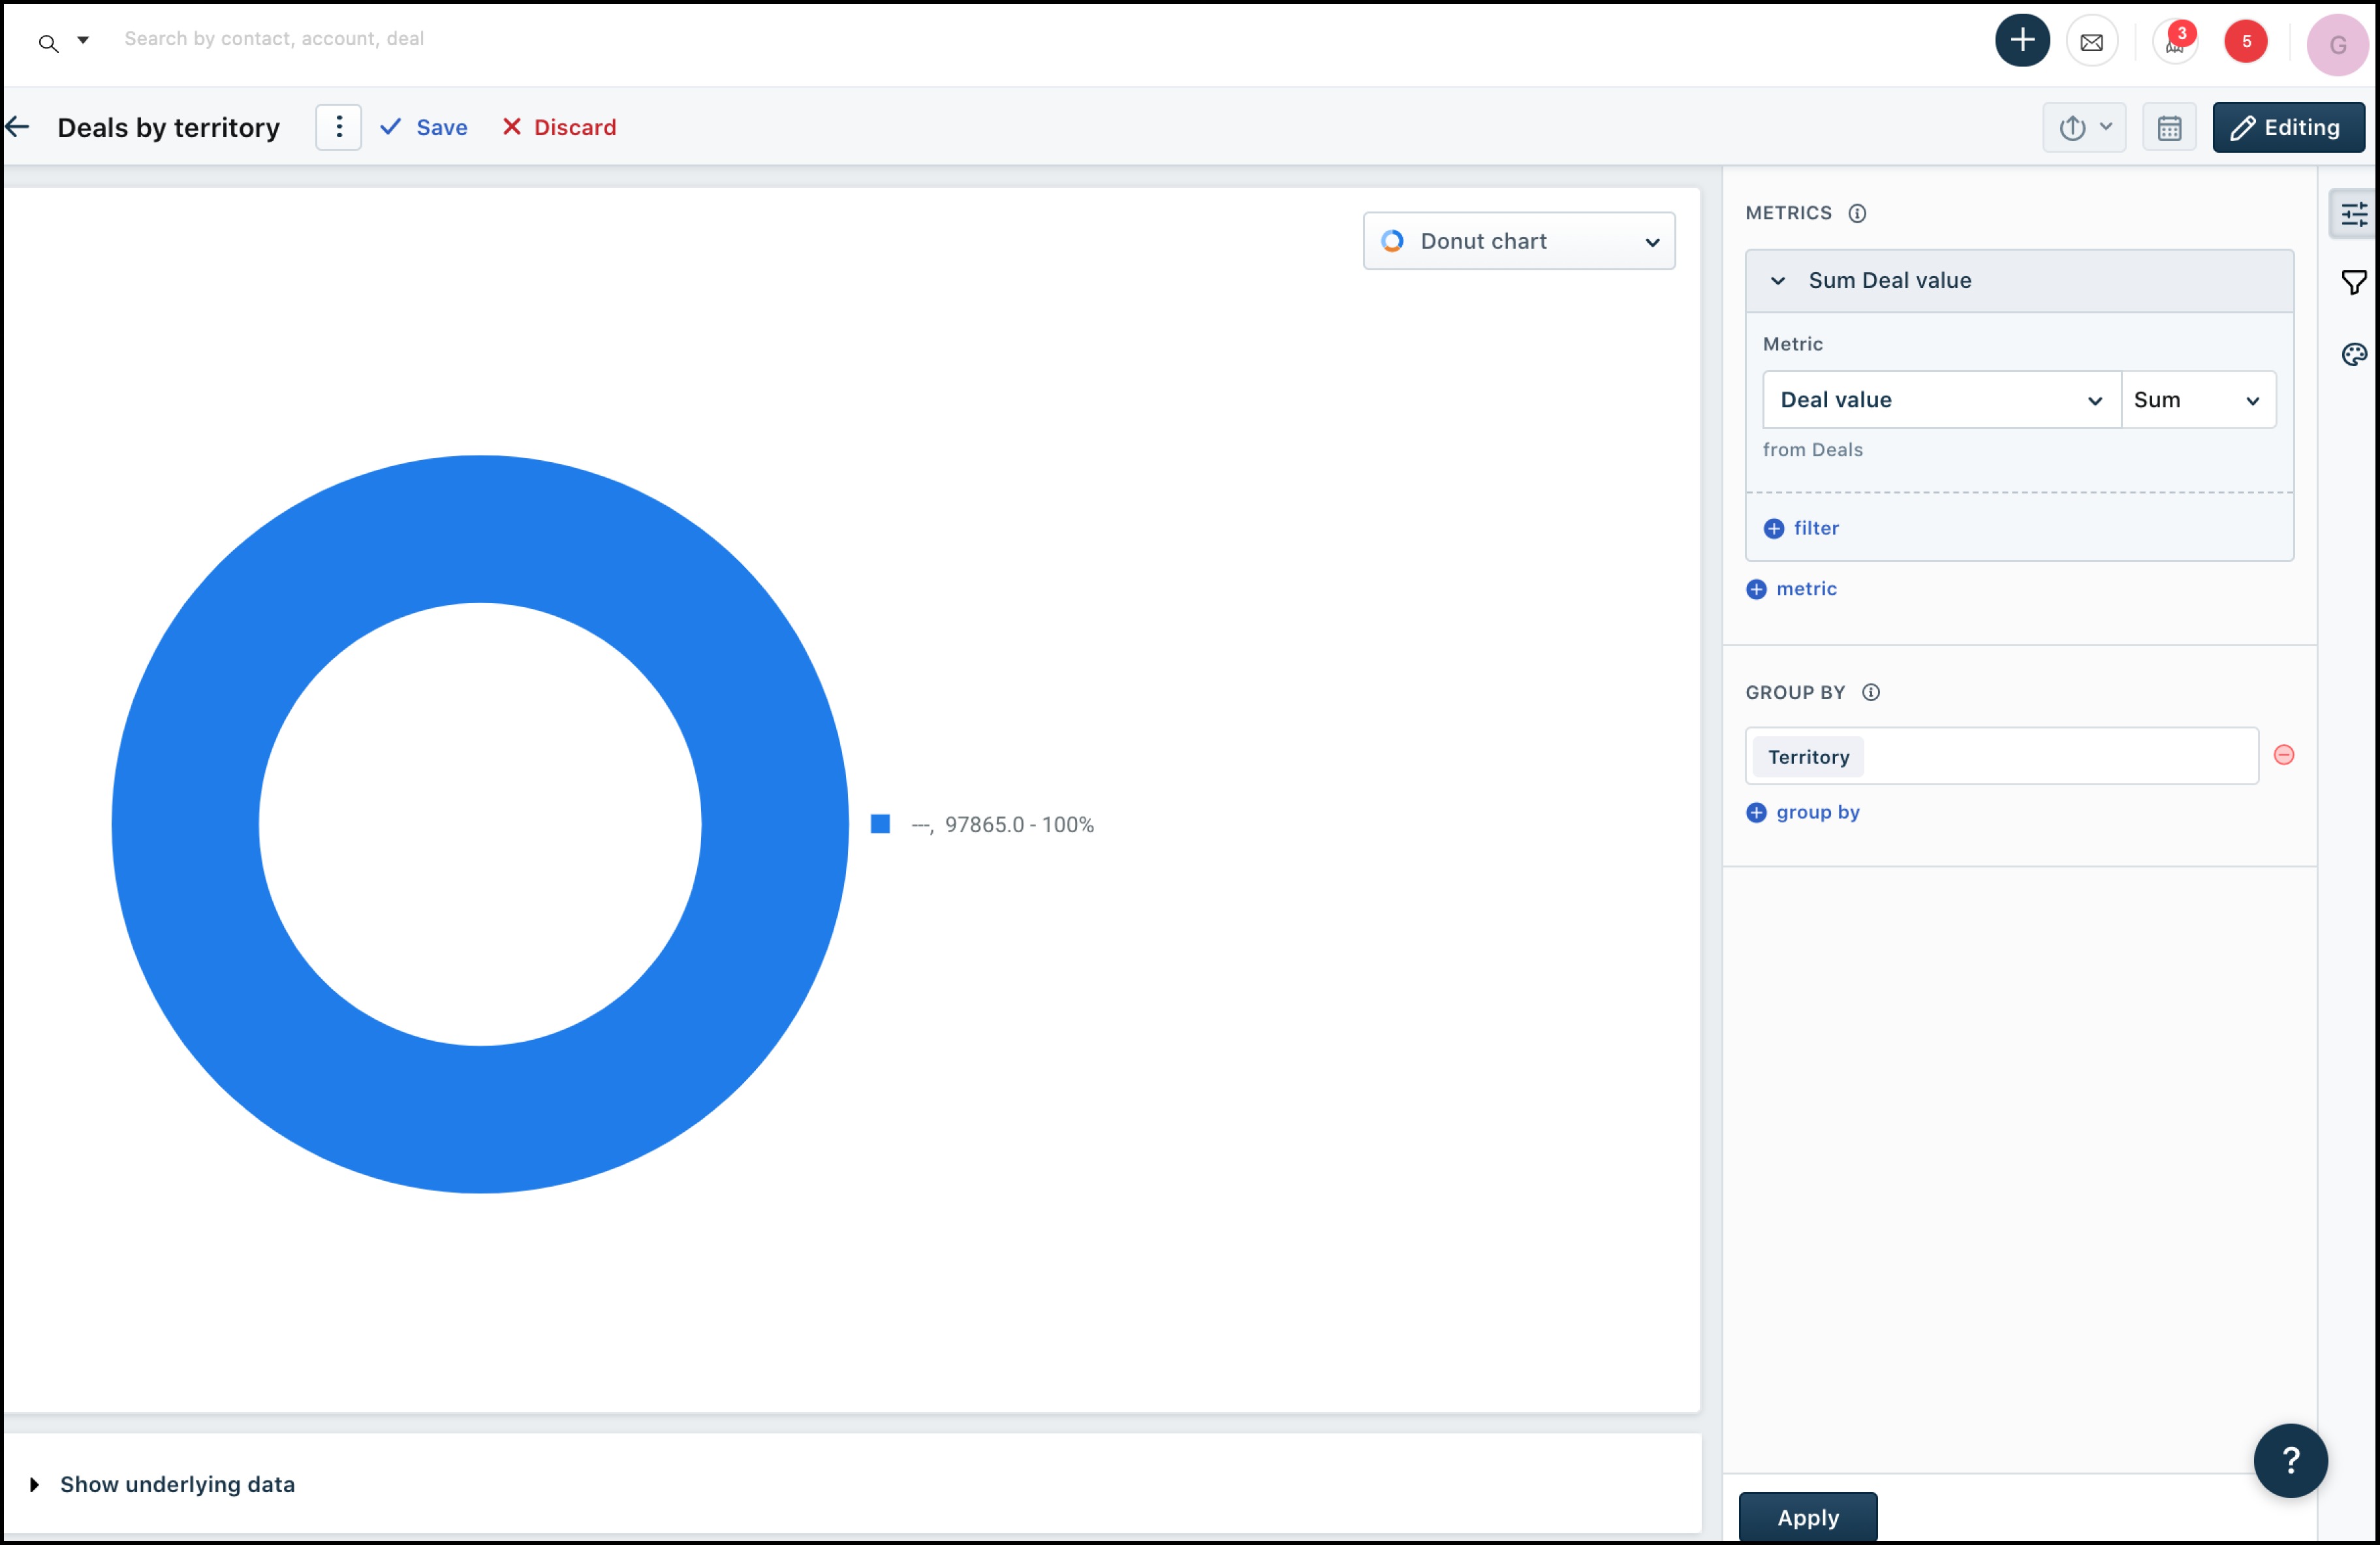Open the email envelope icon
2380x1545 pixels.
click(2091, 42)
